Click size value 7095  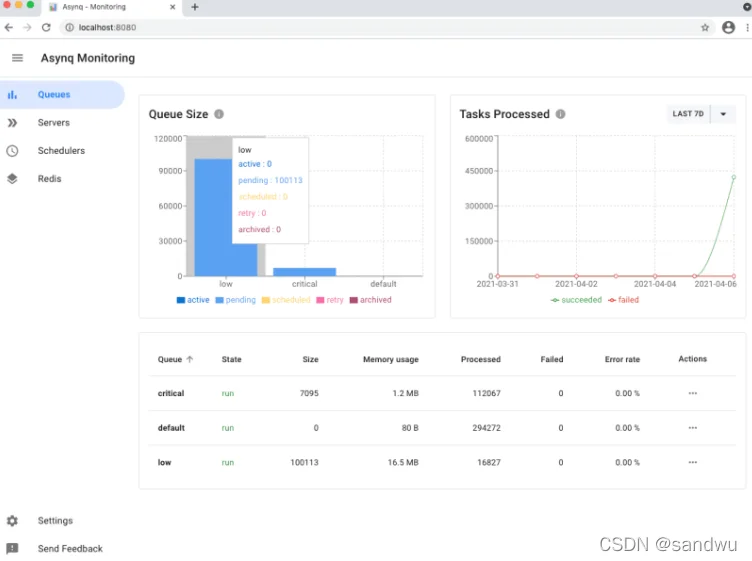coord(309,393)
